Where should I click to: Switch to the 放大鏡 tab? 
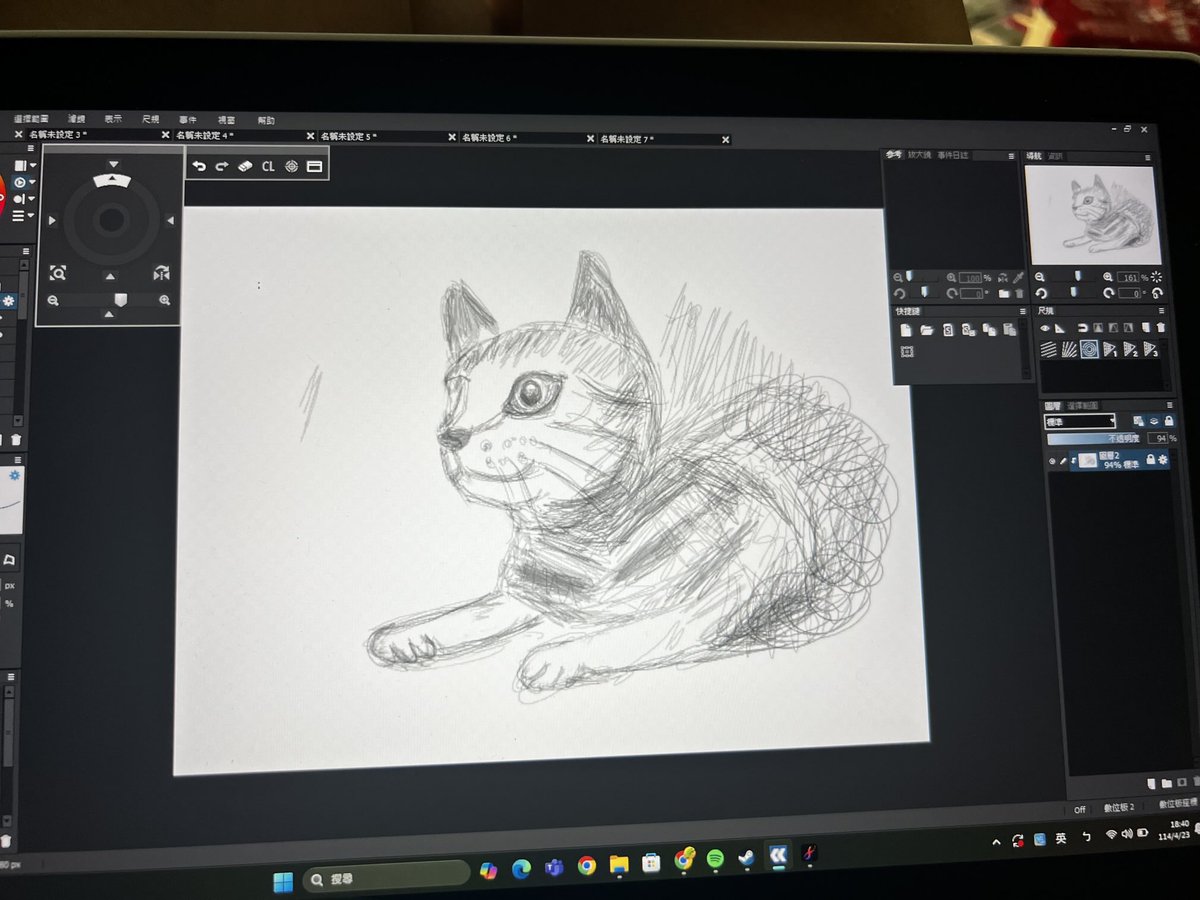[919, 155]
